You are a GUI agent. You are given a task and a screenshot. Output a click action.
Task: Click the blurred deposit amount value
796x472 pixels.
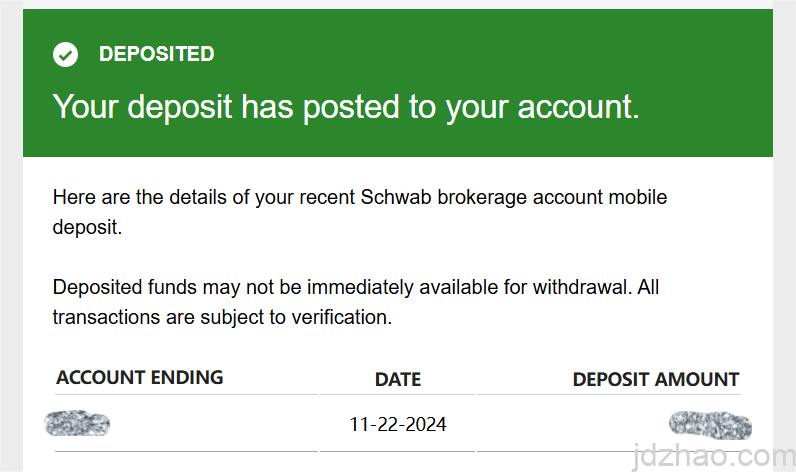click(x=710, y=424)
